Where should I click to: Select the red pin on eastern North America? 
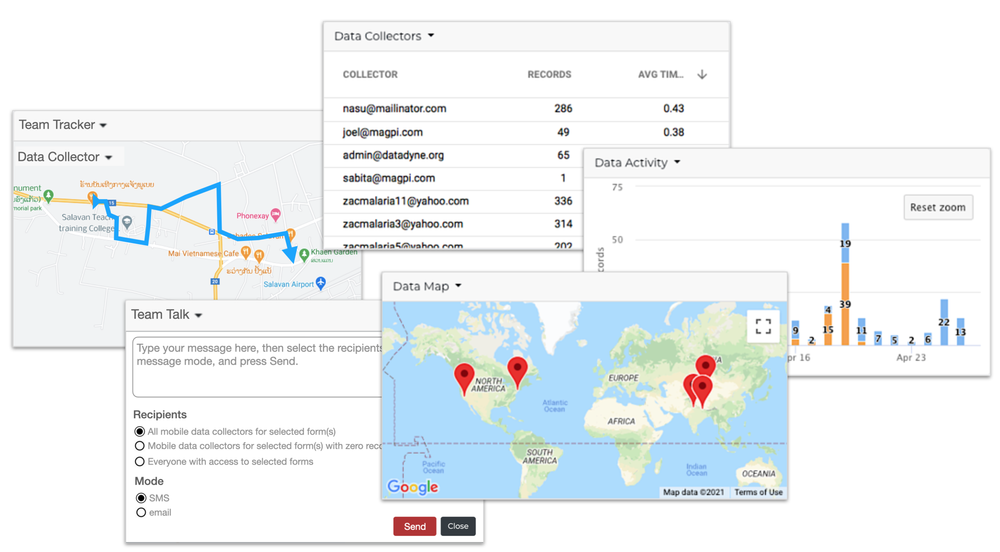pos(517,372)
